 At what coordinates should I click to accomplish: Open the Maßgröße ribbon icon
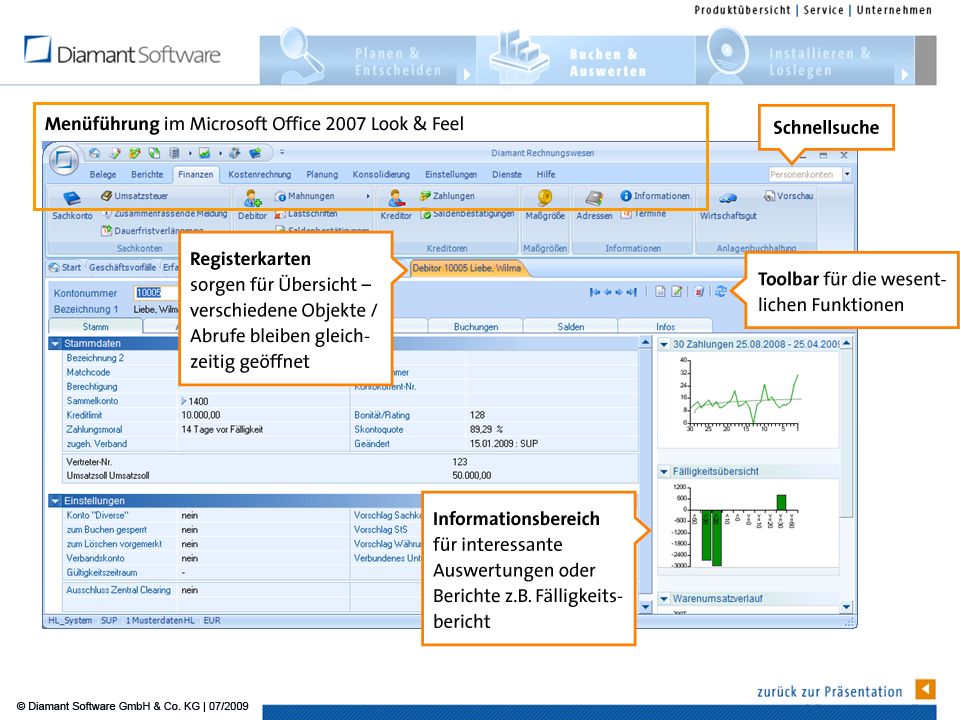pos(544,197)
